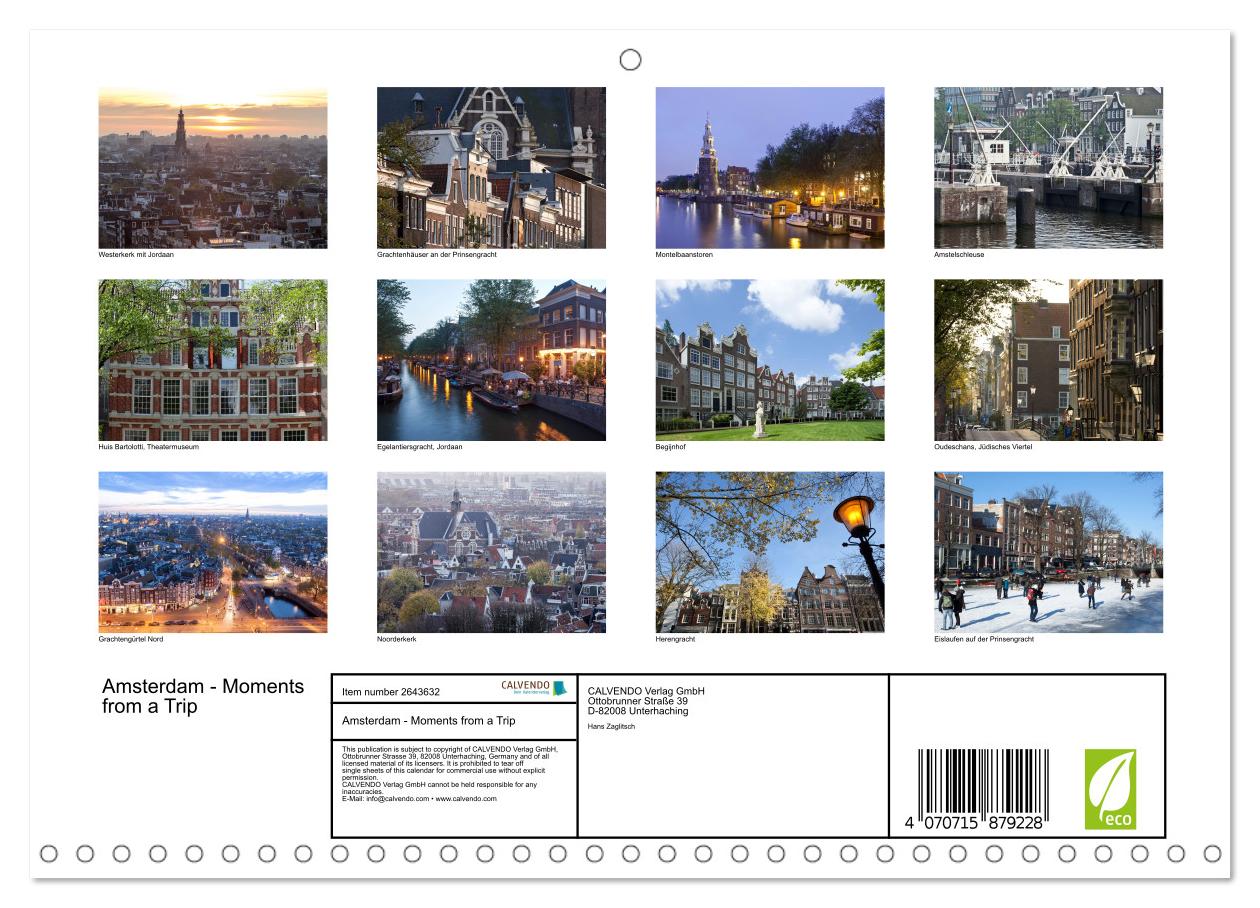
Task: Click the Noorderkerk photo
Action: pos(491,552)
